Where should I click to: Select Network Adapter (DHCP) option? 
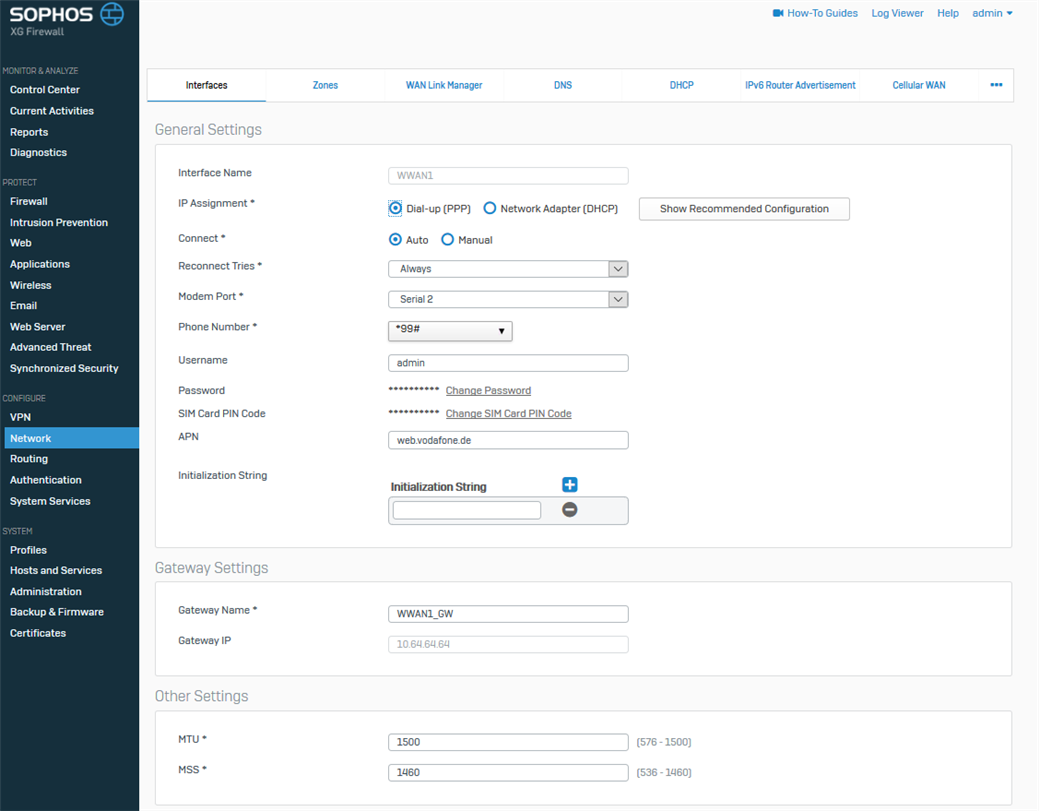point(490,209)
